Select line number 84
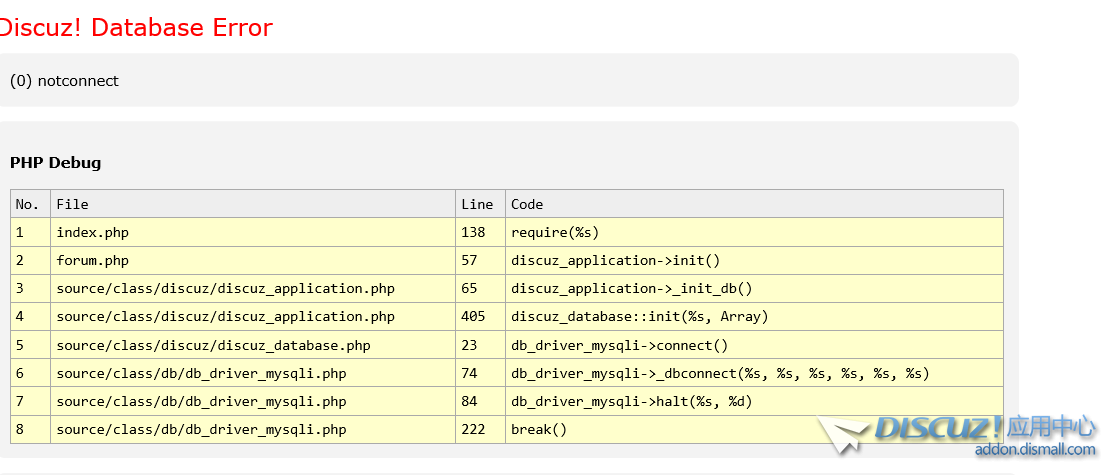 tap(480, 401)
